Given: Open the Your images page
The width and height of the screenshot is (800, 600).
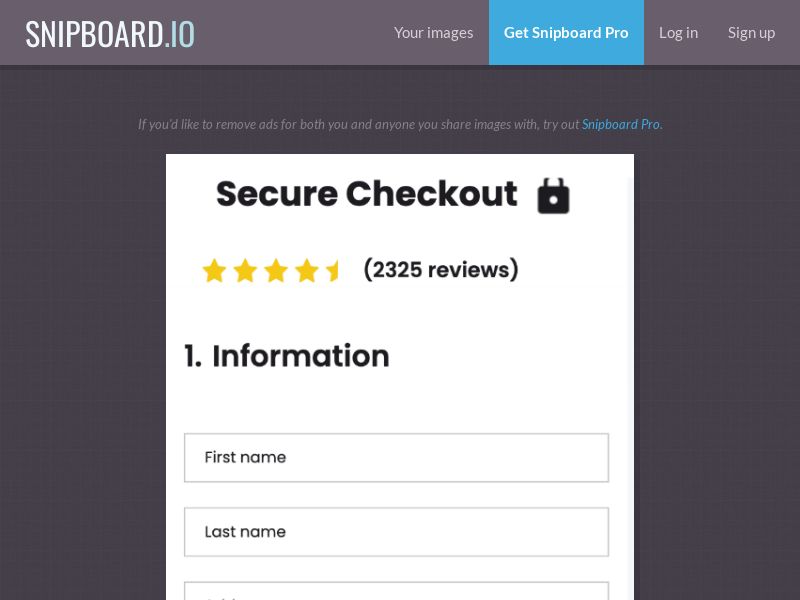Looking at the screenshot, I should point(434,33).
